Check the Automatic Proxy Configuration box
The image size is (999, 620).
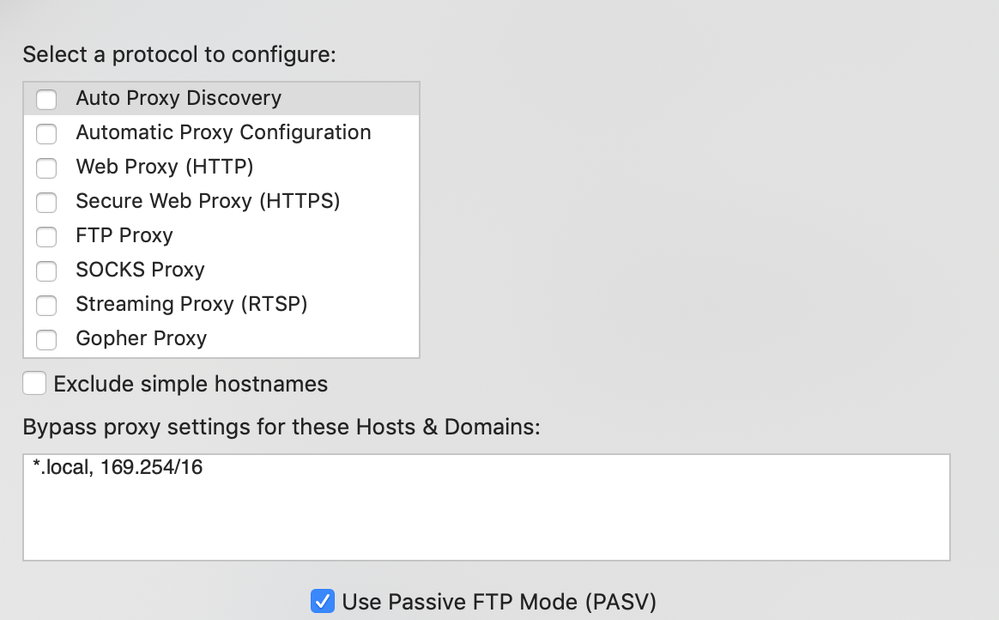click(47, 134)
